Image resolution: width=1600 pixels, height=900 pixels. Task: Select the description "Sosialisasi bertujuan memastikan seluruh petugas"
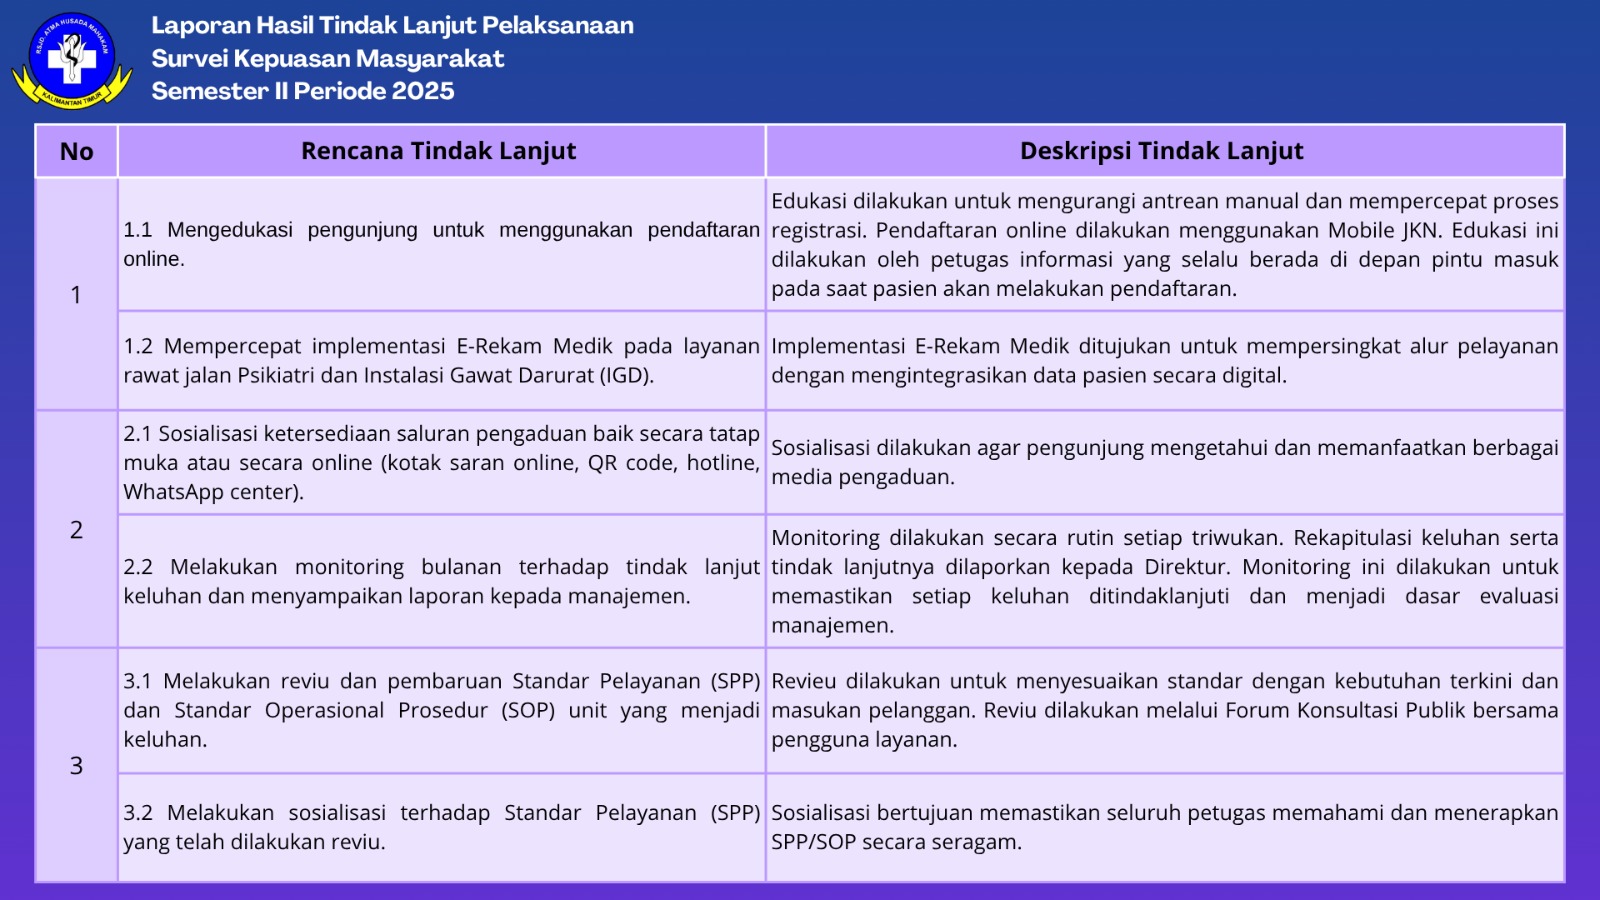click(x=1165, y=827)
